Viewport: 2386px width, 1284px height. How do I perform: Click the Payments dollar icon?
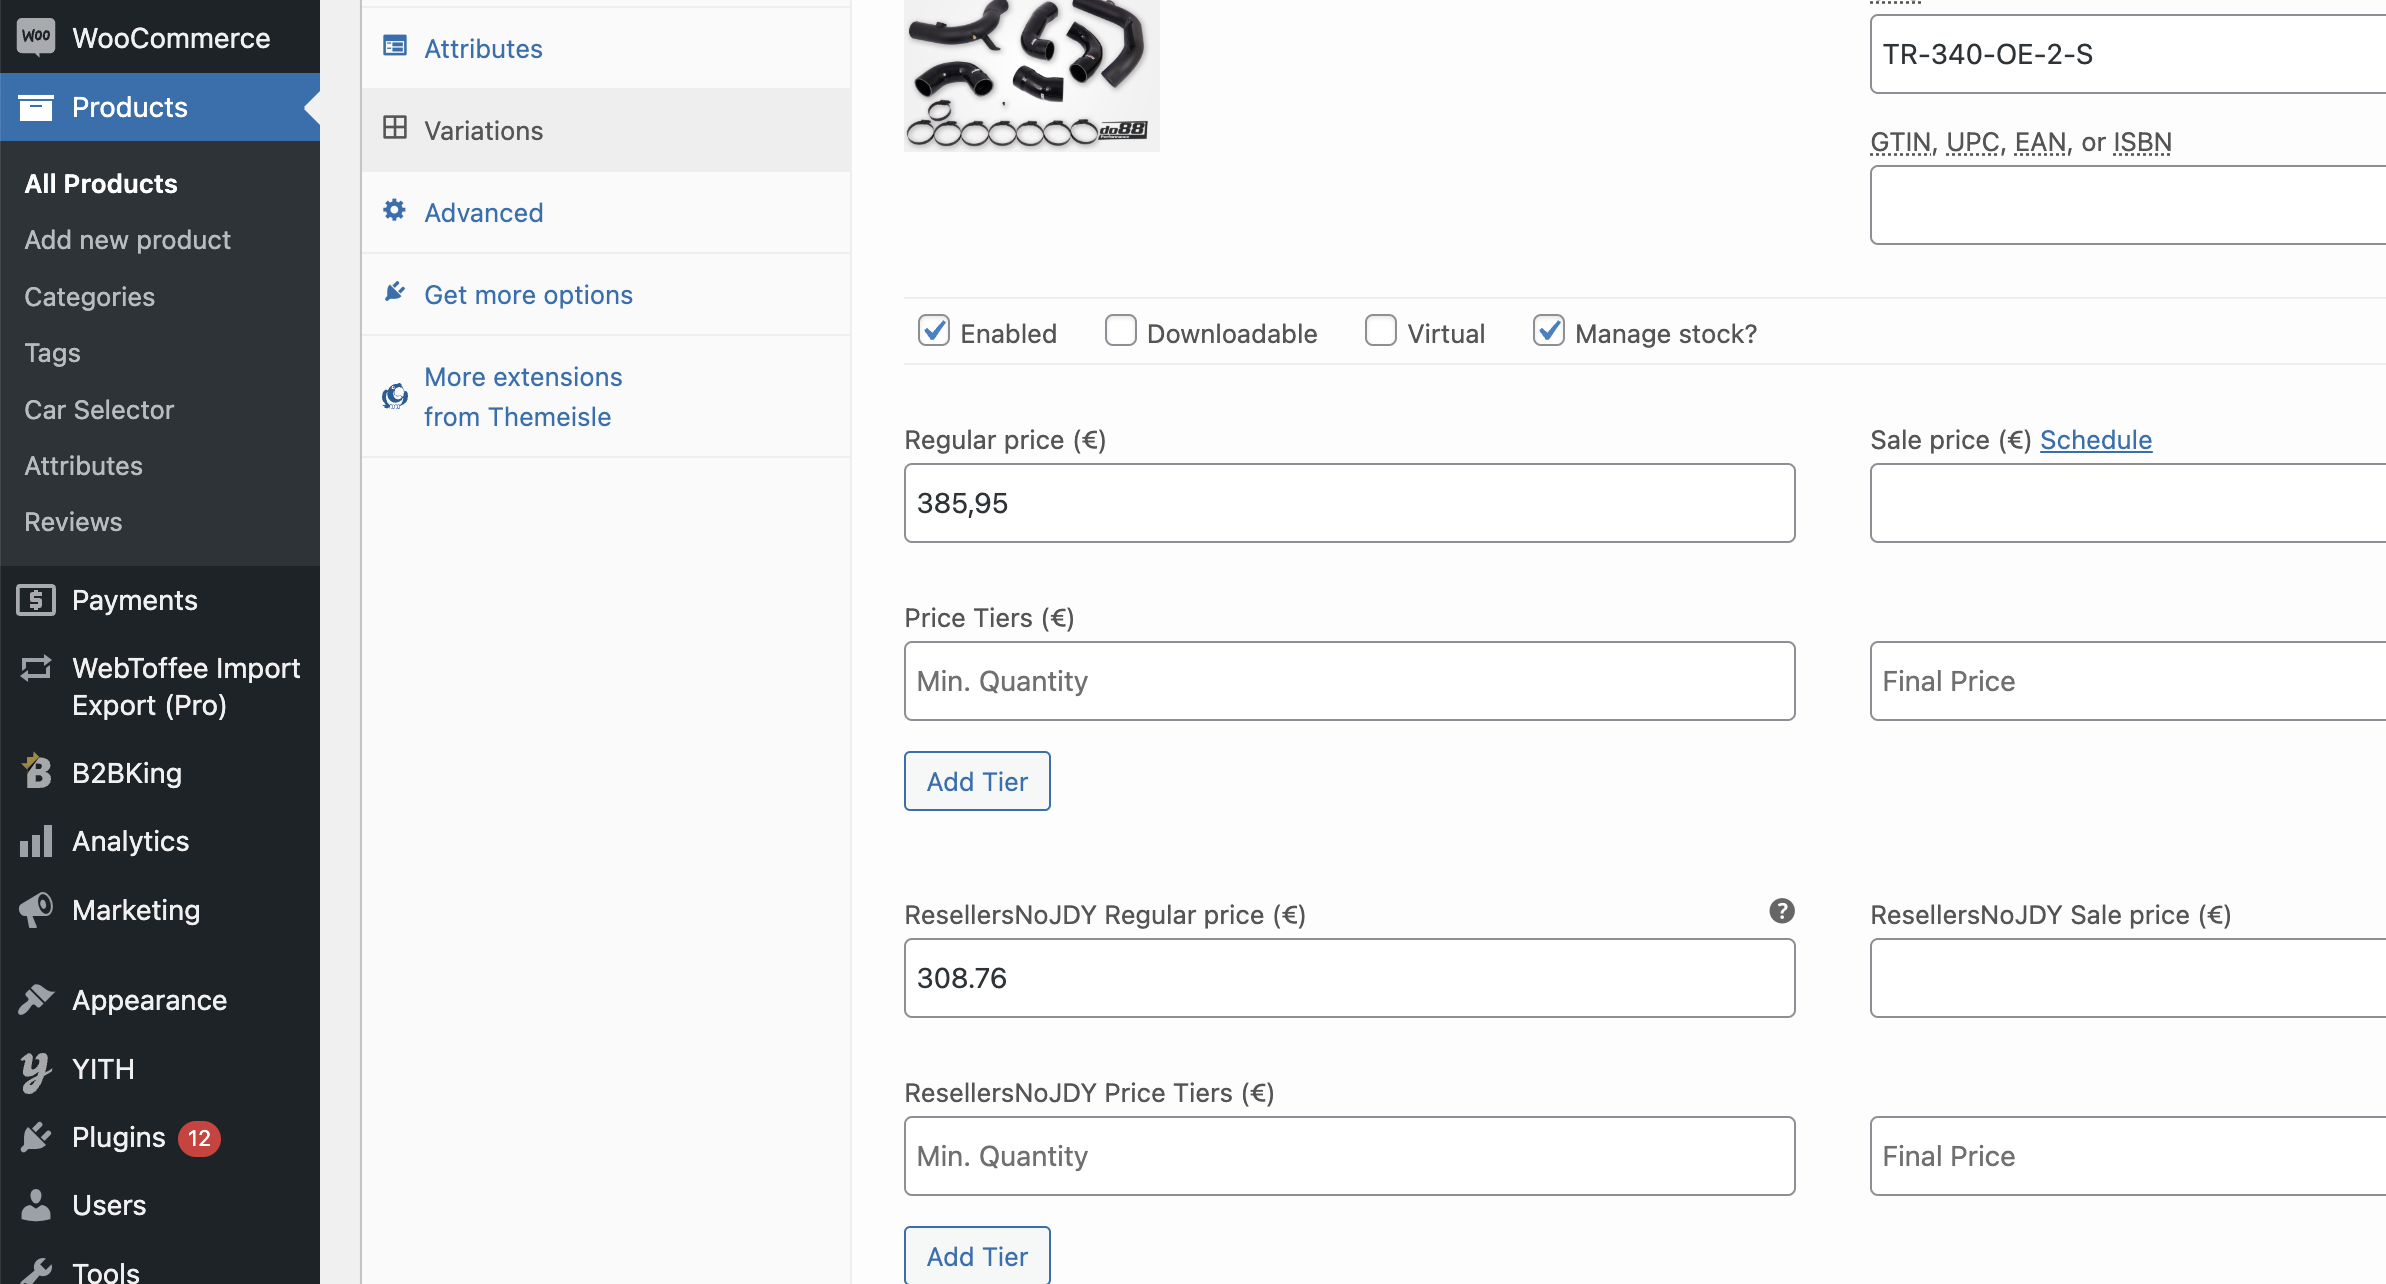(36, 600)
